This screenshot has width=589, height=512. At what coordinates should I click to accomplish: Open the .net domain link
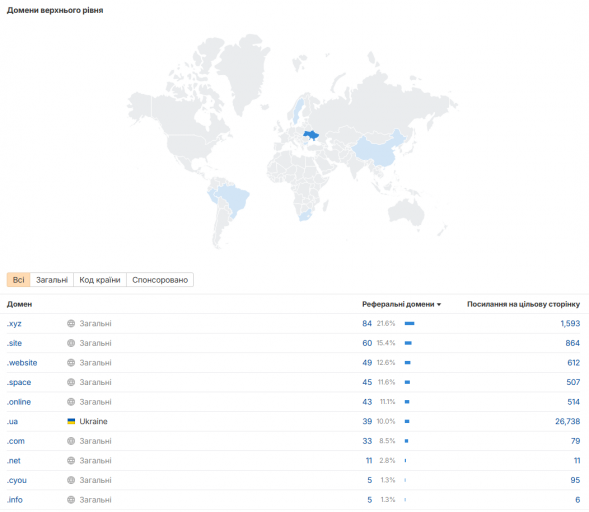click(x=14, y=461)
